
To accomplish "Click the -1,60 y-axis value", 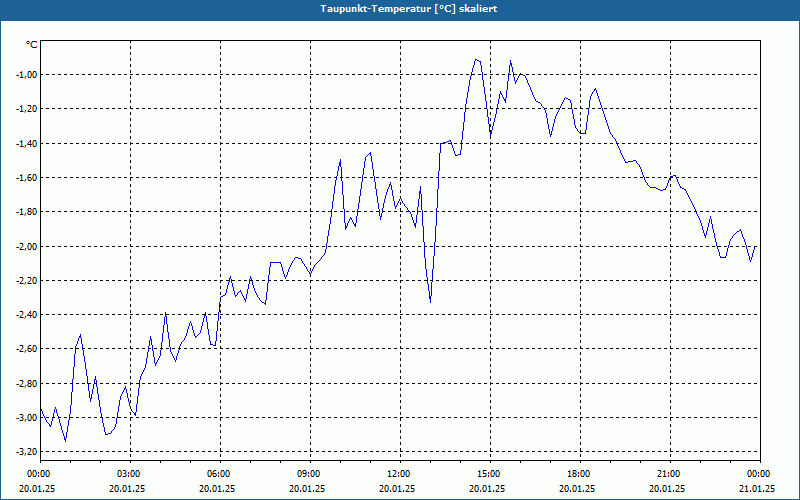I will click(27, 178).
